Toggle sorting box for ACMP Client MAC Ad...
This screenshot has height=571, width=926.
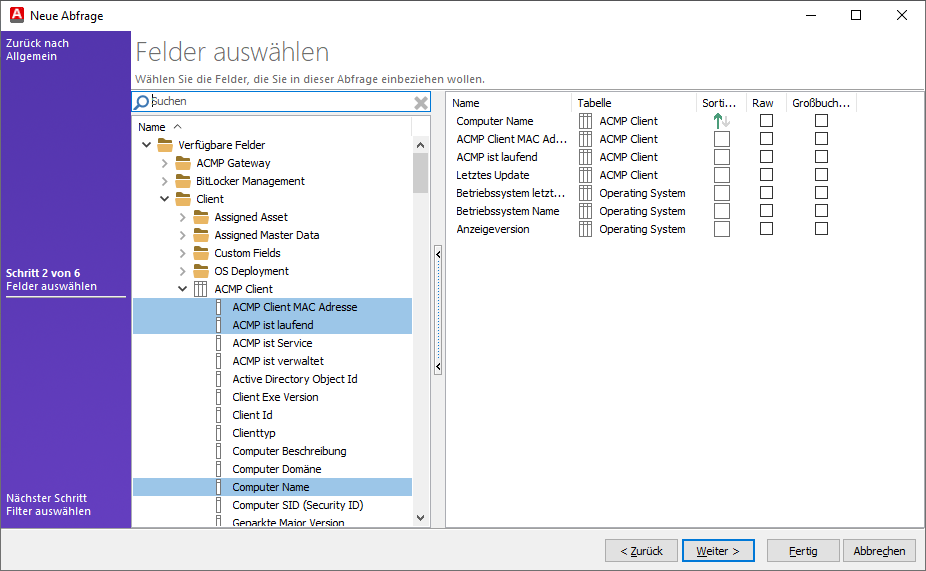(722, 139)
